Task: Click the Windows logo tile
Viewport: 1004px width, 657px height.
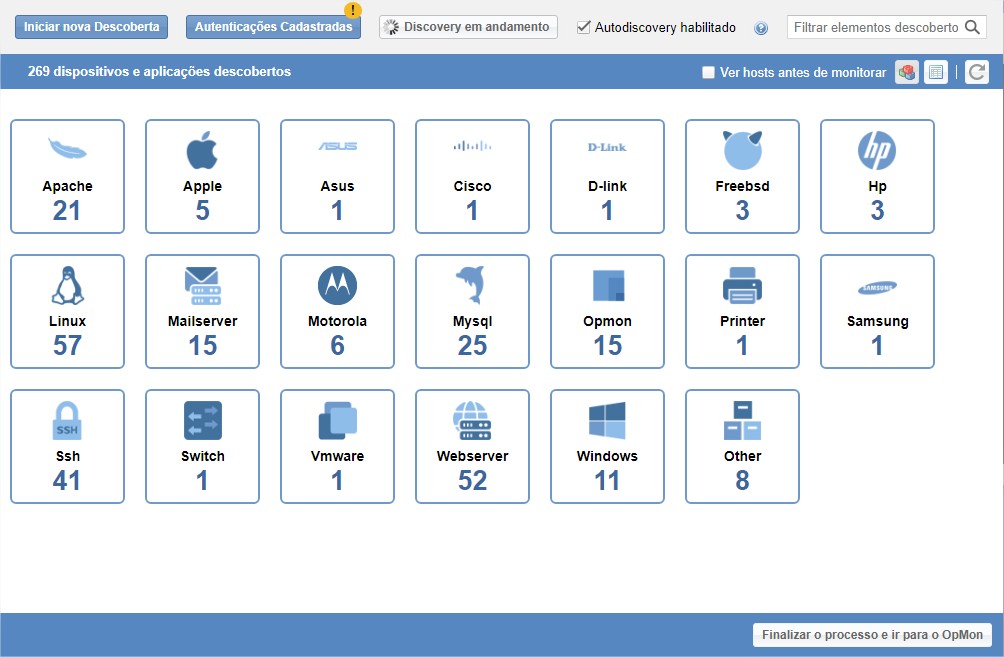Action: [x=607, y=446]
